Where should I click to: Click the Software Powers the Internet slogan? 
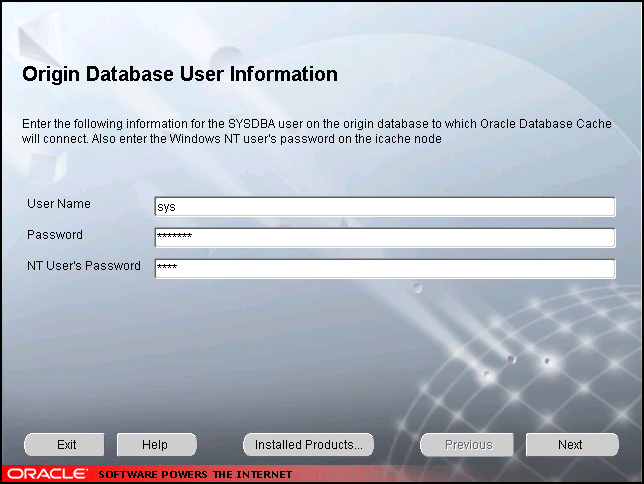[x=195, y=475]
